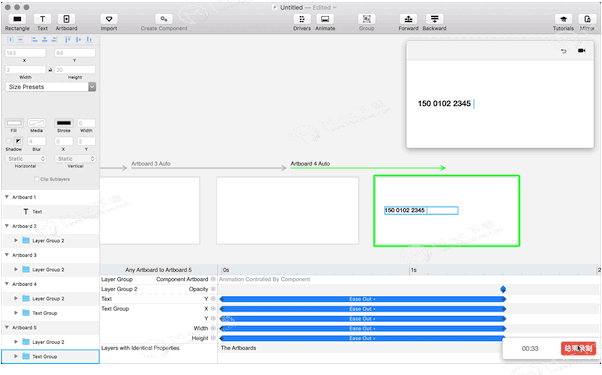Add a new Artboard from toolbar

point(66,19)
